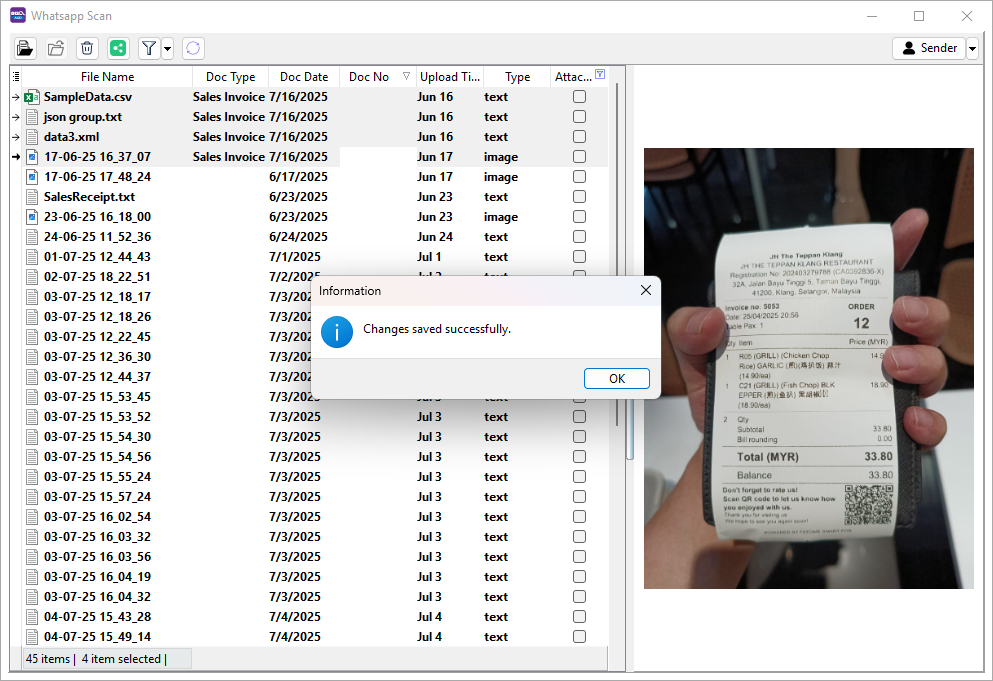Tick the attachment checkbox for SampleData.csv

[x=579, y=97]
